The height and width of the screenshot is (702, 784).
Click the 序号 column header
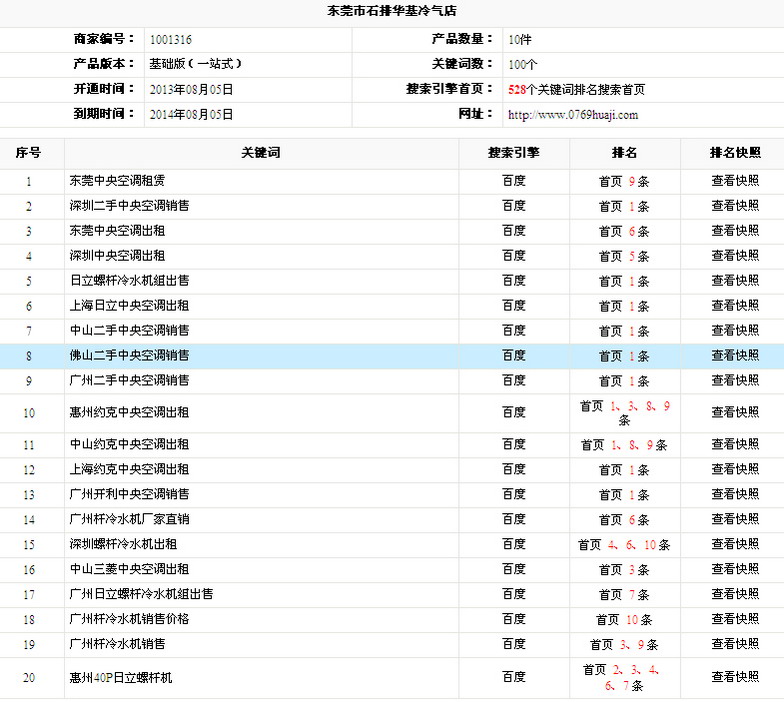tap(28, 153)
